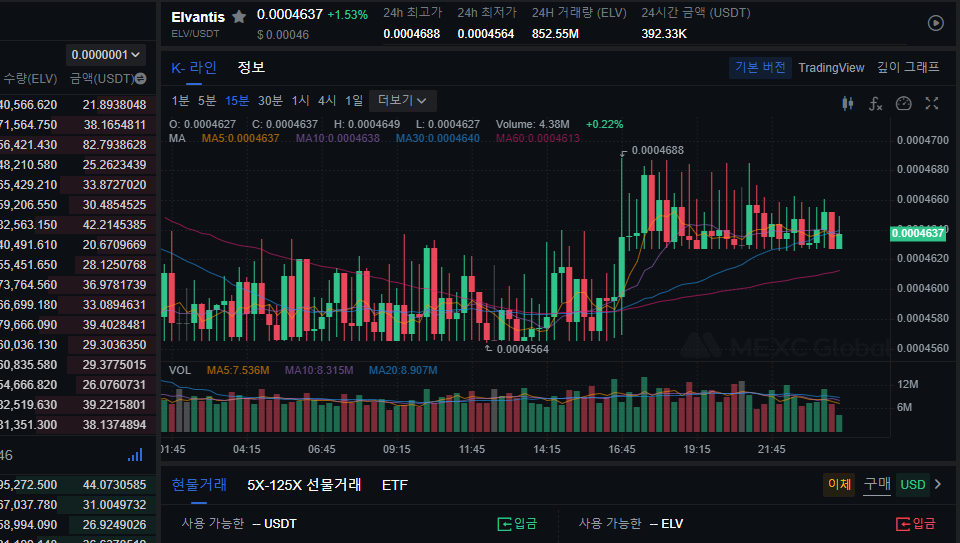The width and height of the screenshot is (960, 543).
Task: Click the gauge settings icon above chart
Action: (903, 103)
